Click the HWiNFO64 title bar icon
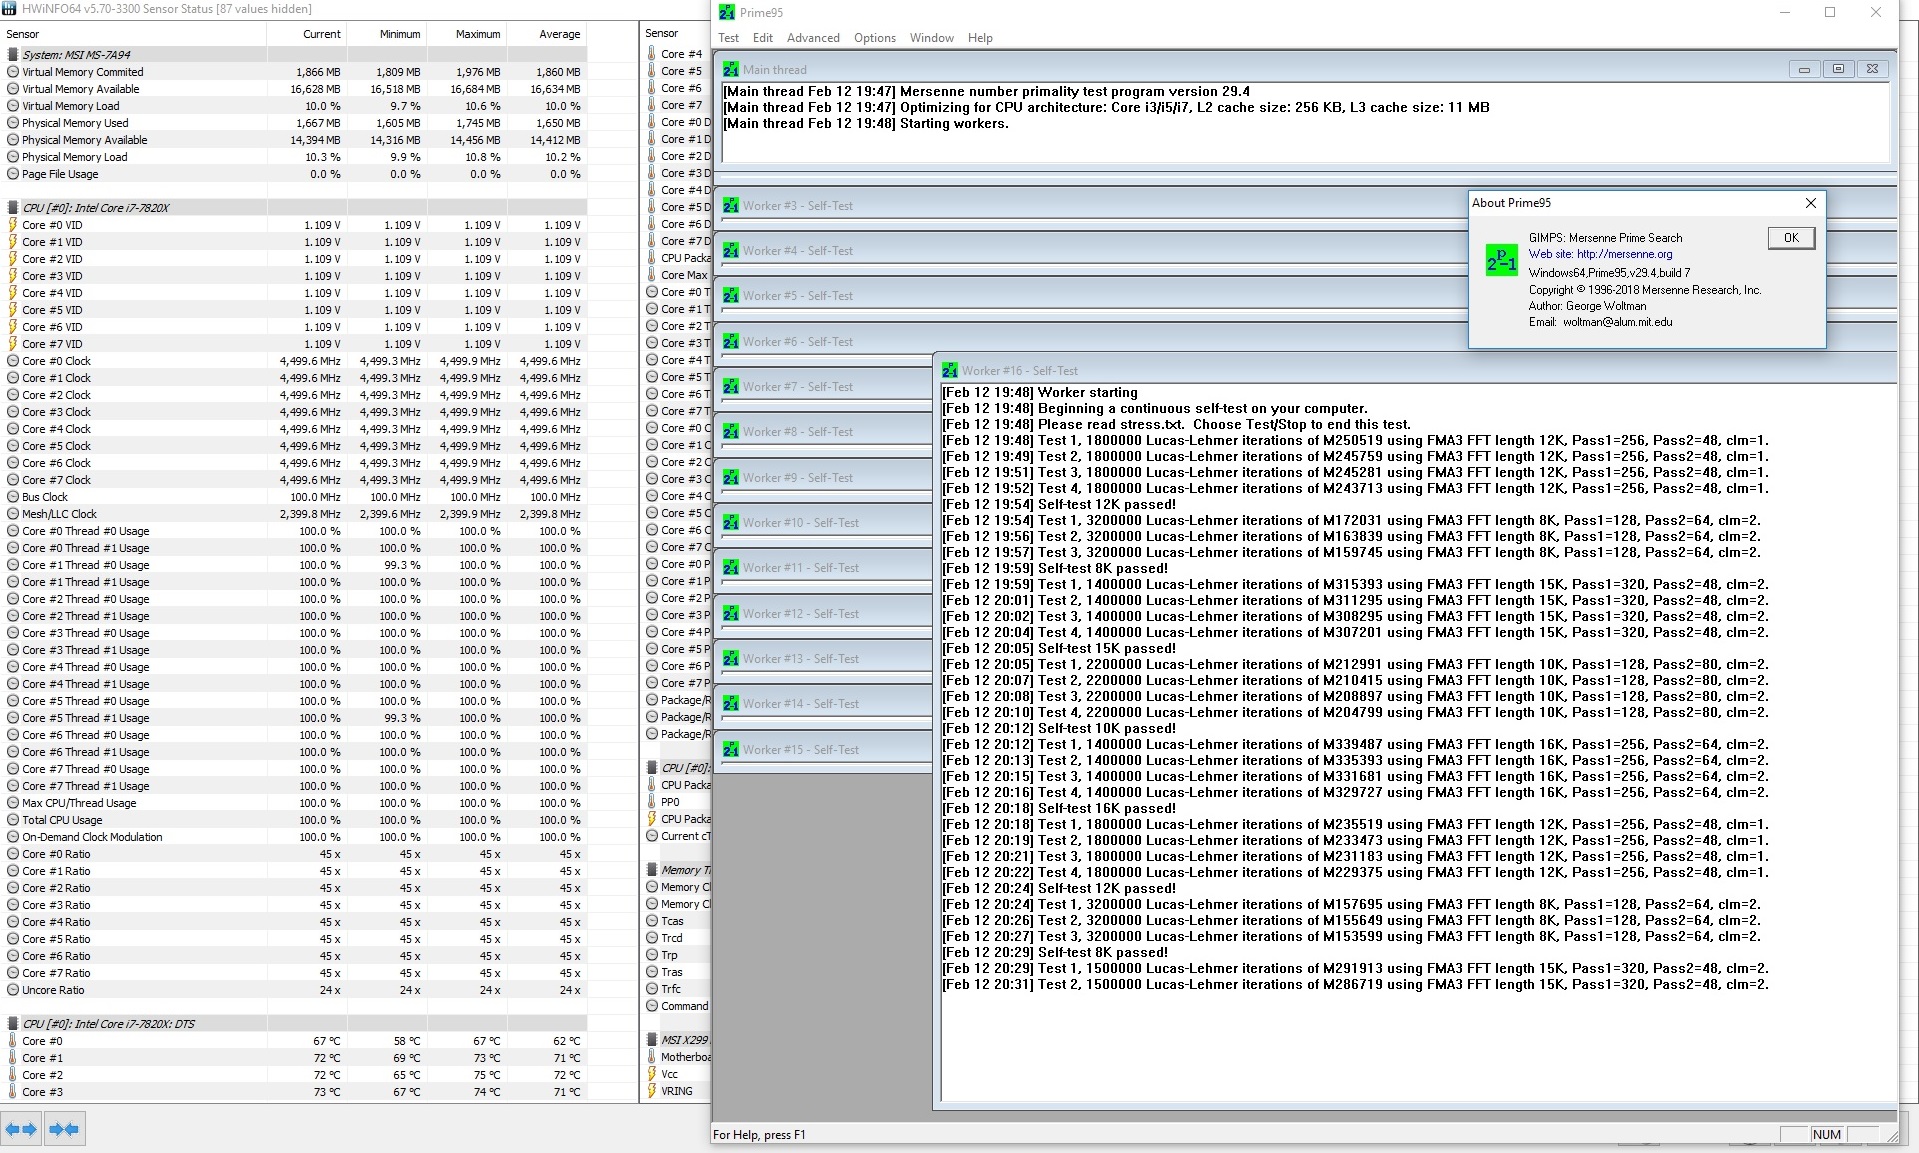This screenshot has width=1919, height=1153. coord(9,9)
